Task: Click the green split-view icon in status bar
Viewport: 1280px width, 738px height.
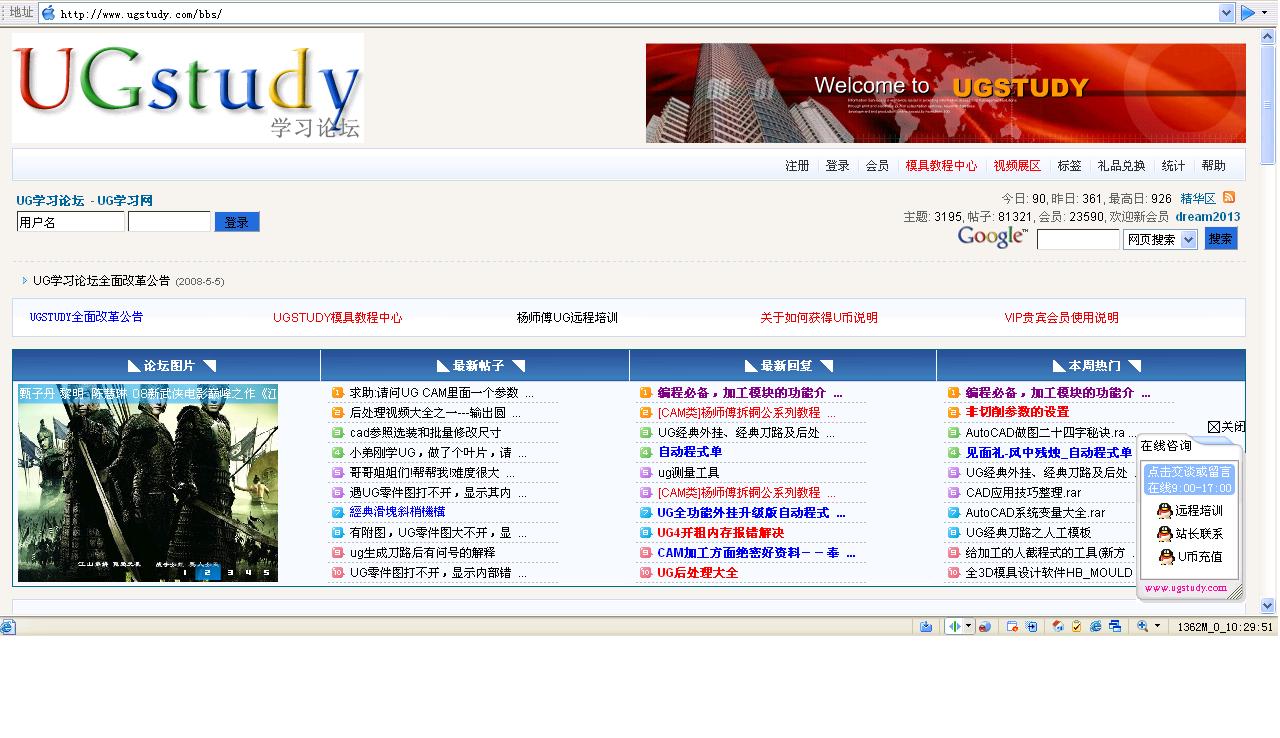Action: [x=955, y=627]
